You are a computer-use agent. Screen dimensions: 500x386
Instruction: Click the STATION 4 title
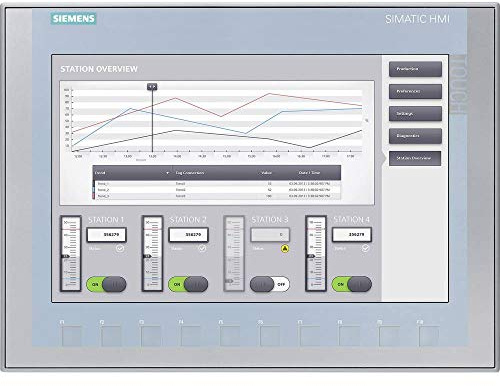(x=352, y=220)
